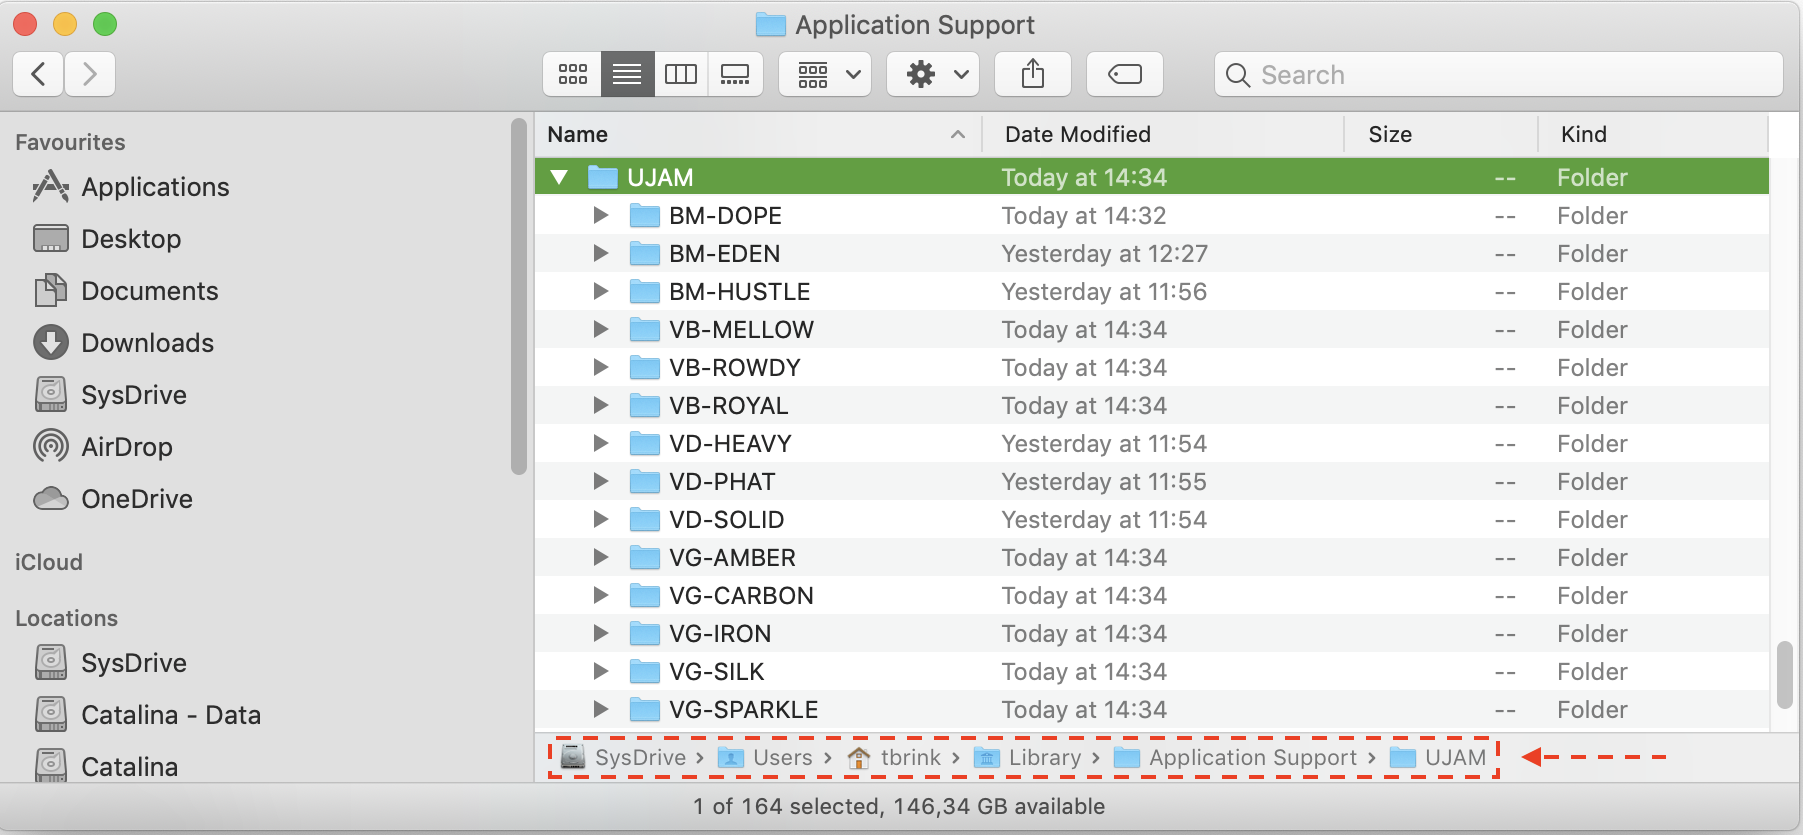Select the VB-MELLOW folder icon
This screenshot has width=1803, height=835.
(x=645, y=329)
